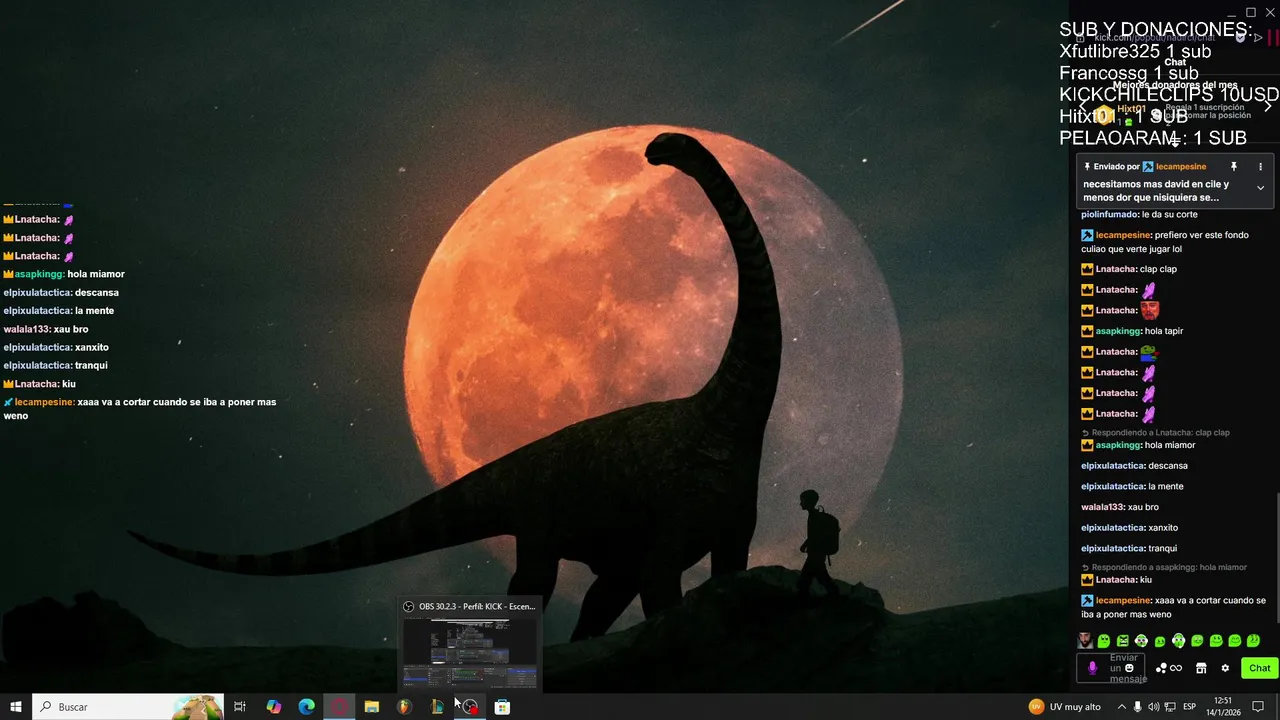The image size is (1280, 720).
Task: Click the purple microphone icon in chat input
Action: click(1092, 668)
